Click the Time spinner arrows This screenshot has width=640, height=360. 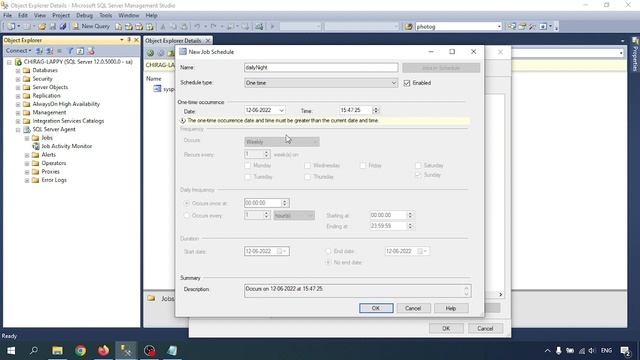376,110
